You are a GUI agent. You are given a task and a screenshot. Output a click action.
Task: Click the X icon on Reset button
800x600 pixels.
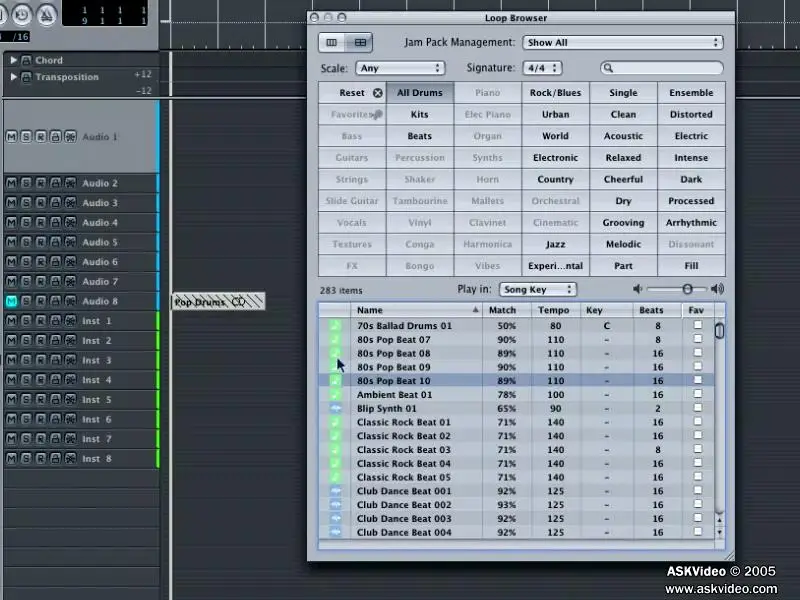(378, 93)
